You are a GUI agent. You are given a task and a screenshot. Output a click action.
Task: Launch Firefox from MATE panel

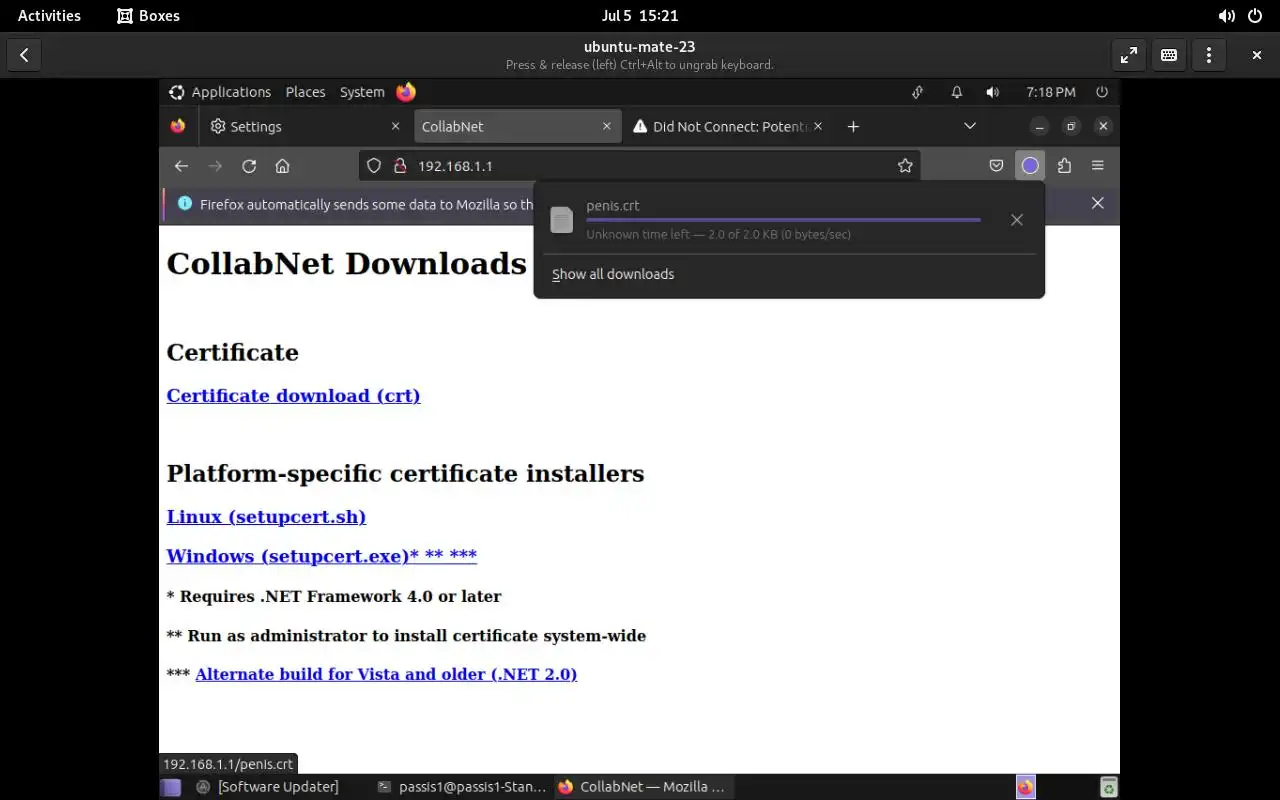point(406,92)
